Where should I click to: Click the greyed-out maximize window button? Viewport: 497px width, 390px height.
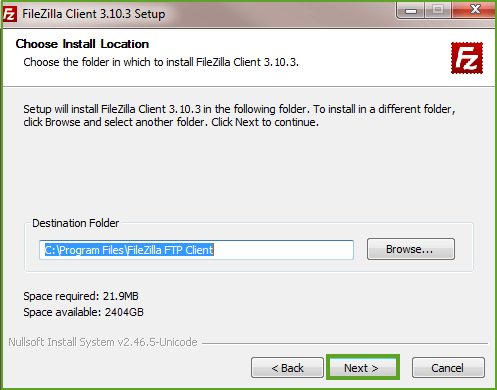438,10
